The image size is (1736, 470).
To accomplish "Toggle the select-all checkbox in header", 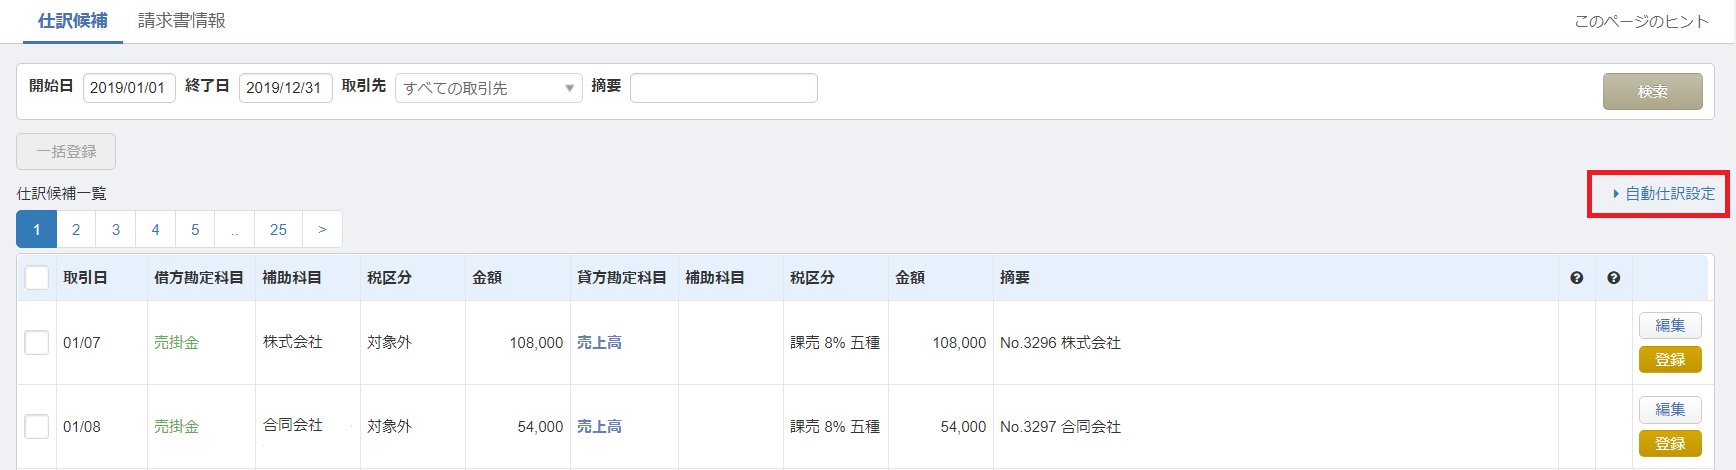I will point(37,277).
